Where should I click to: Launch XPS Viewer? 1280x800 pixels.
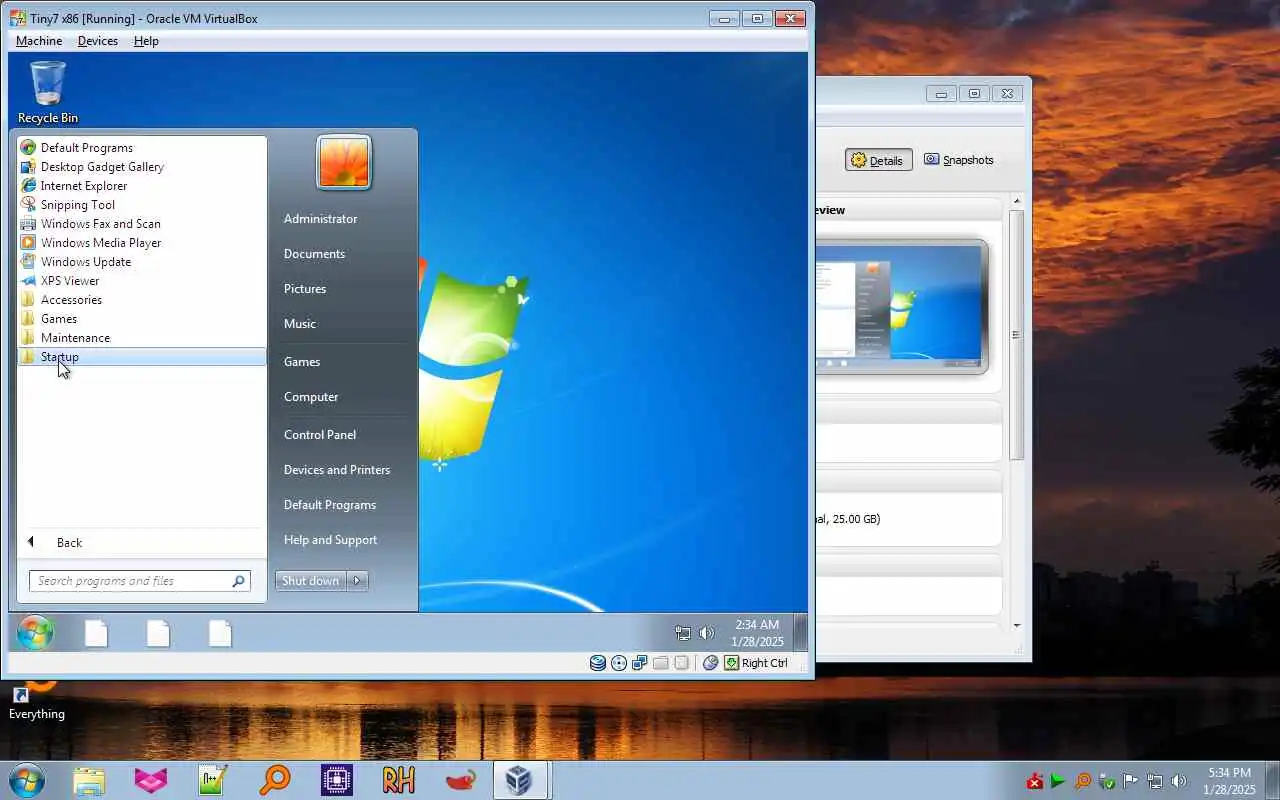tap(70, 281)
